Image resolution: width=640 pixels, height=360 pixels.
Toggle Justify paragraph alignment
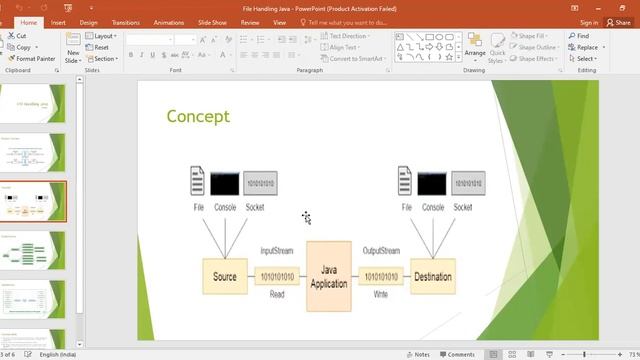[277, 55]
